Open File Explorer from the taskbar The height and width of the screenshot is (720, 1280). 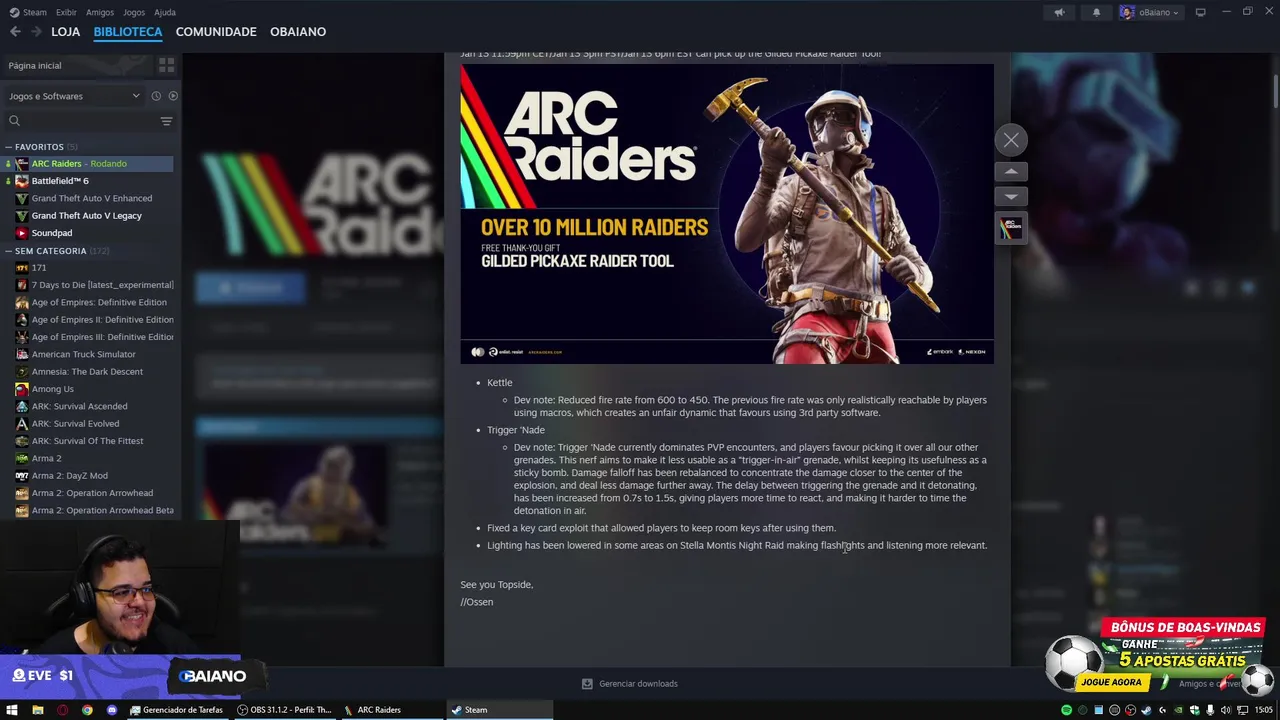coord(37,710)
